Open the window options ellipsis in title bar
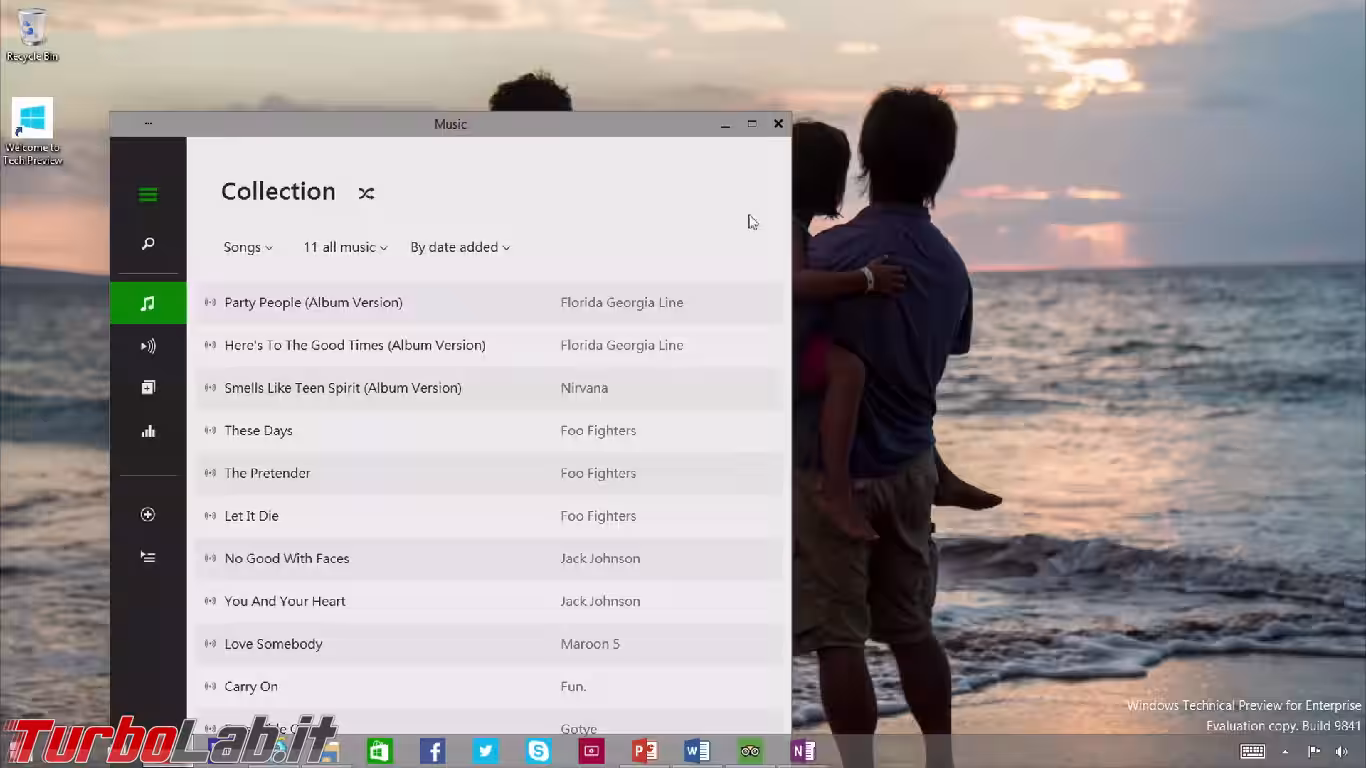The height and width of the screenshot is (768, 1366). [148, 124]
